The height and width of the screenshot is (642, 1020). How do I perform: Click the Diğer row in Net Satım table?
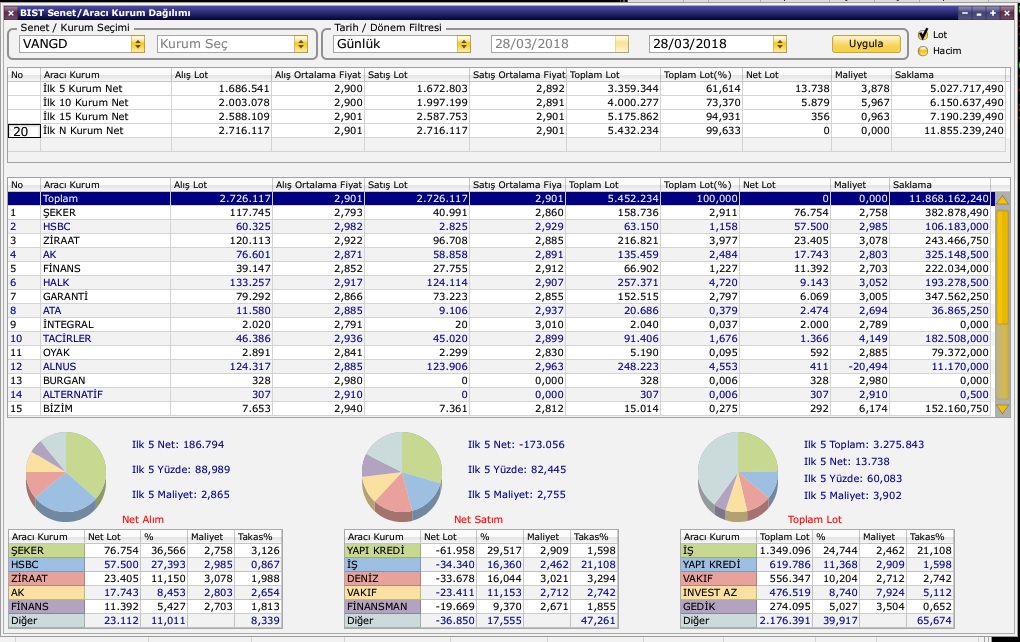[x=481, y=621]
